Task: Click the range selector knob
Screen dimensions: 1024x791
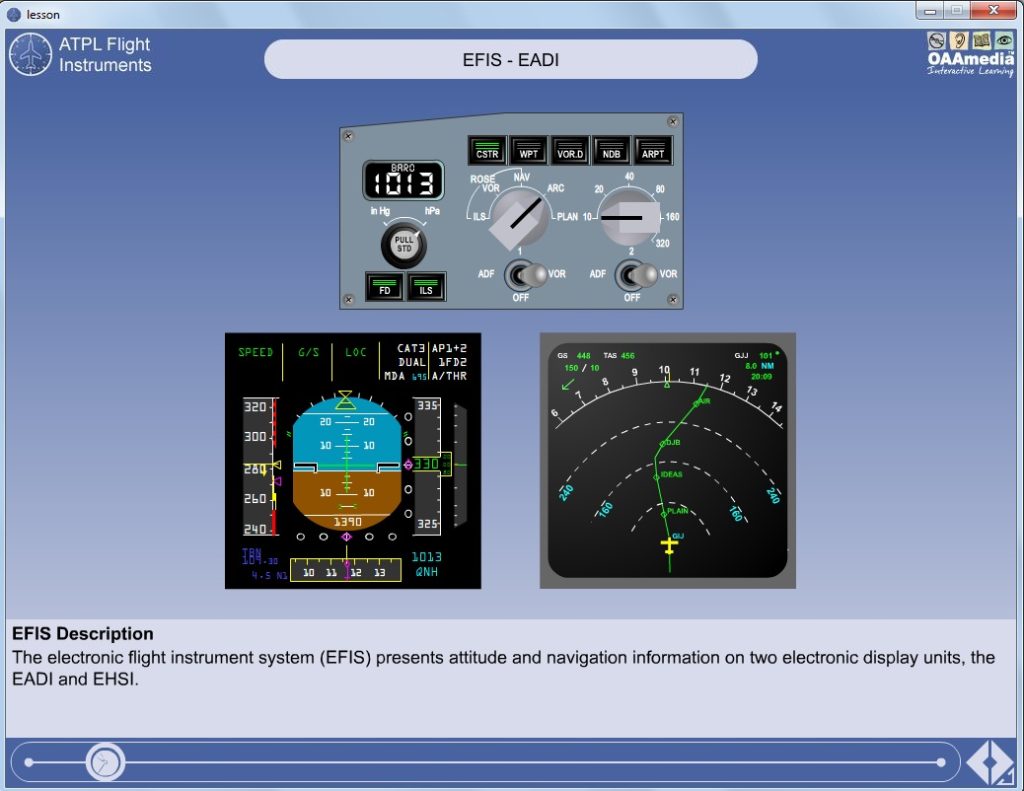Action: 630,218
